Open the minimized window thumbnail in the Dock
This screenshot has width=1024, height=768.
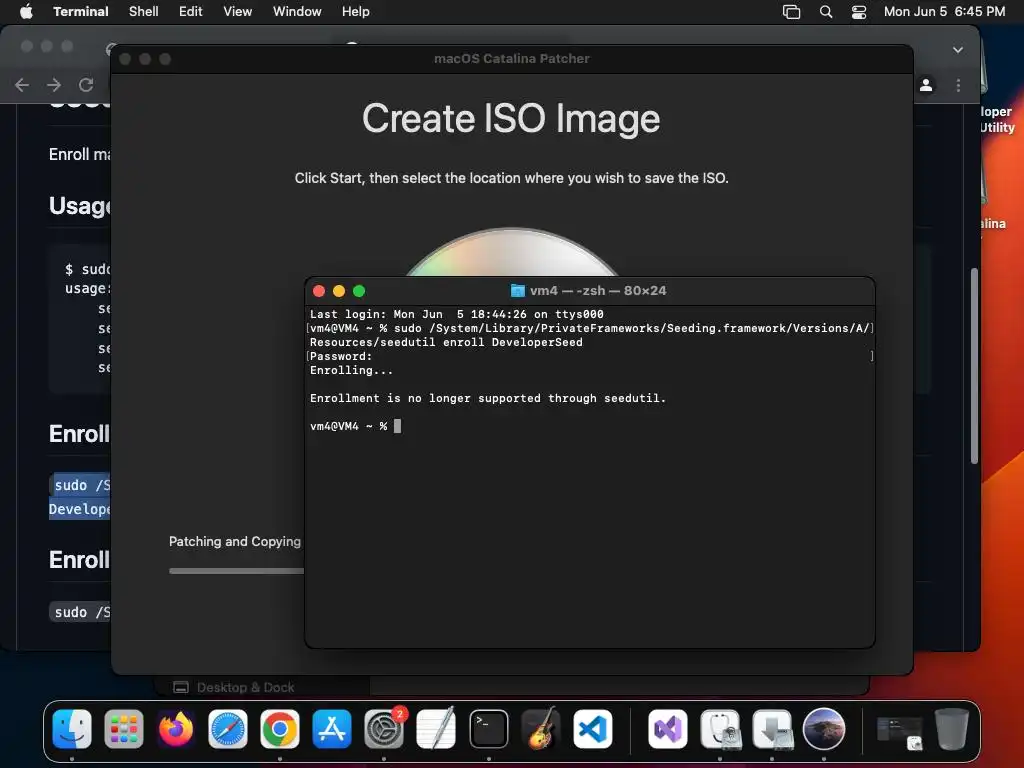coord(899,733)
